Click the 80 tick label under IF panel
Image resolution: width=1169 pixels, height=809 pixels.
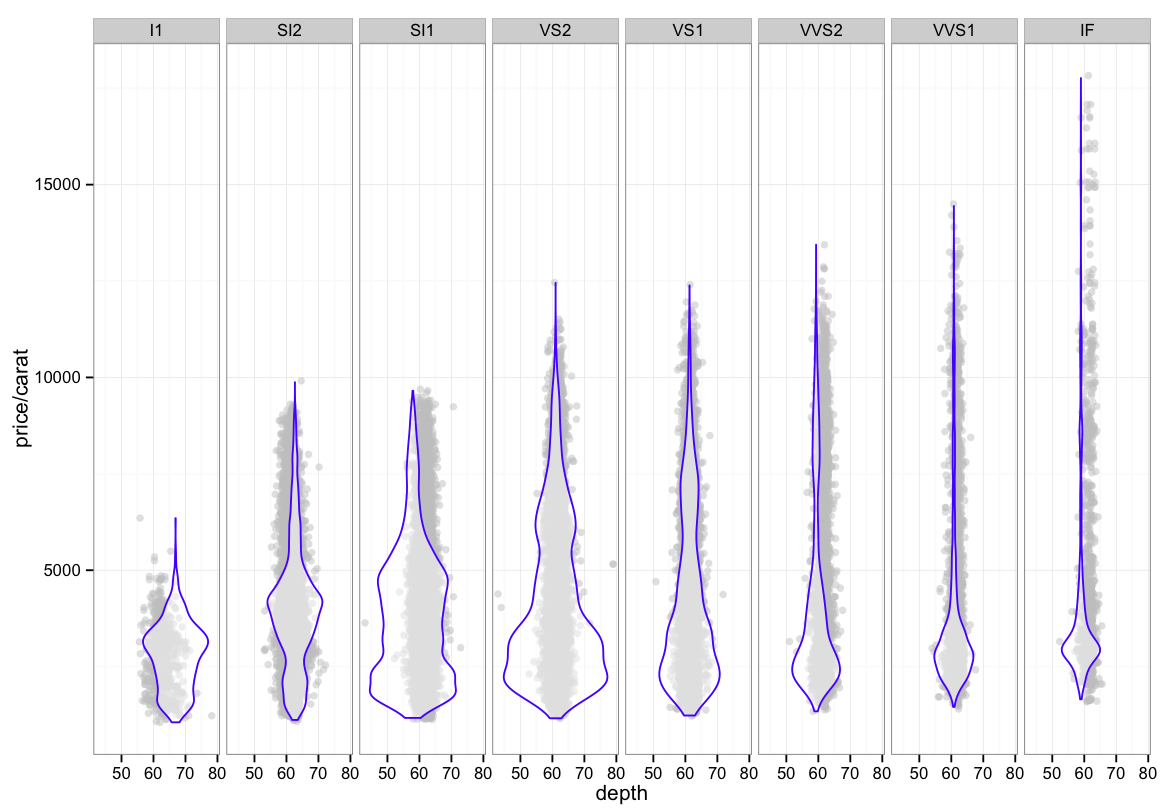[x=1147, y=772]
